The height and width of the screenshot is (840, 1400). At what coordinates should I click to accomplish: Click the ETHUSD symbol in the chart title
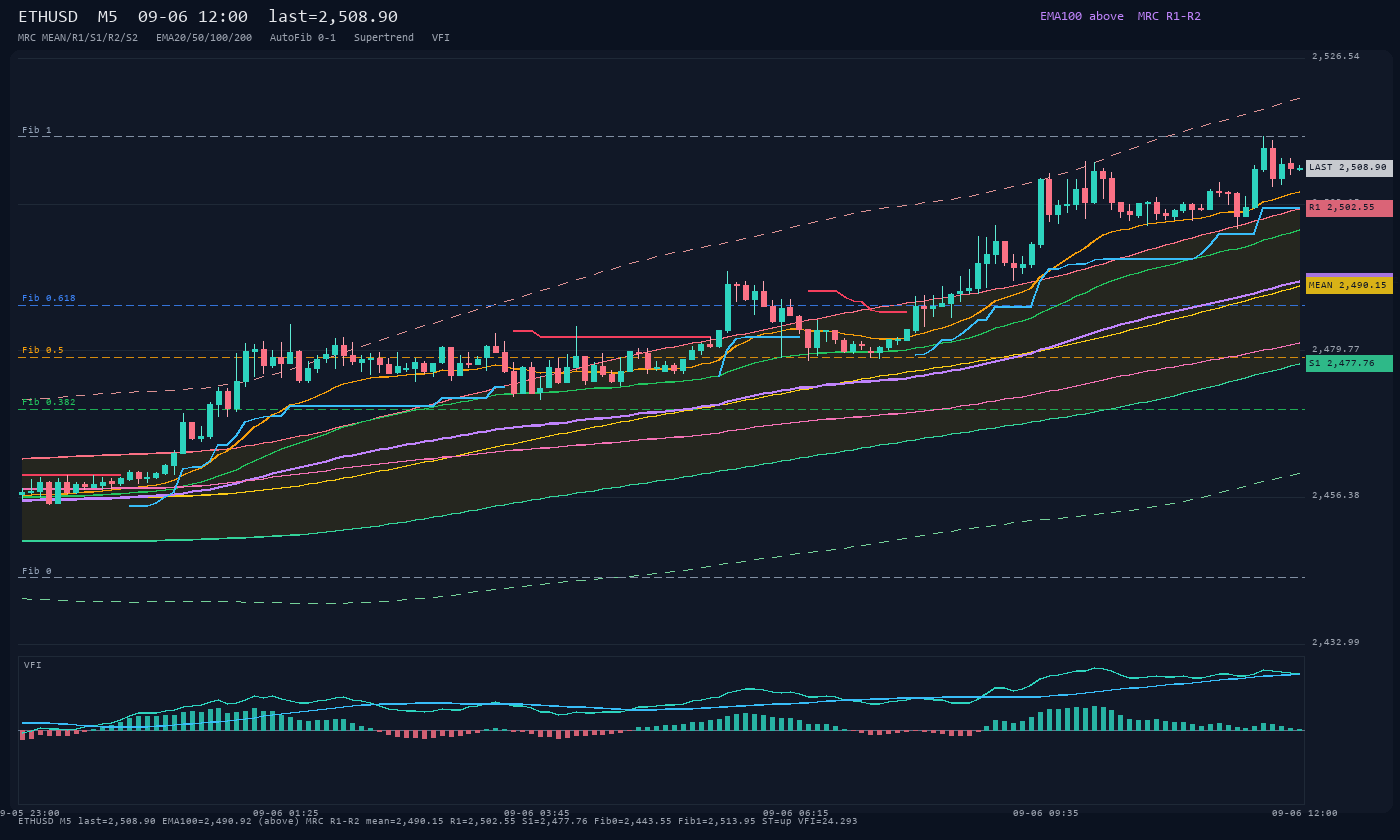click(48, 17)
